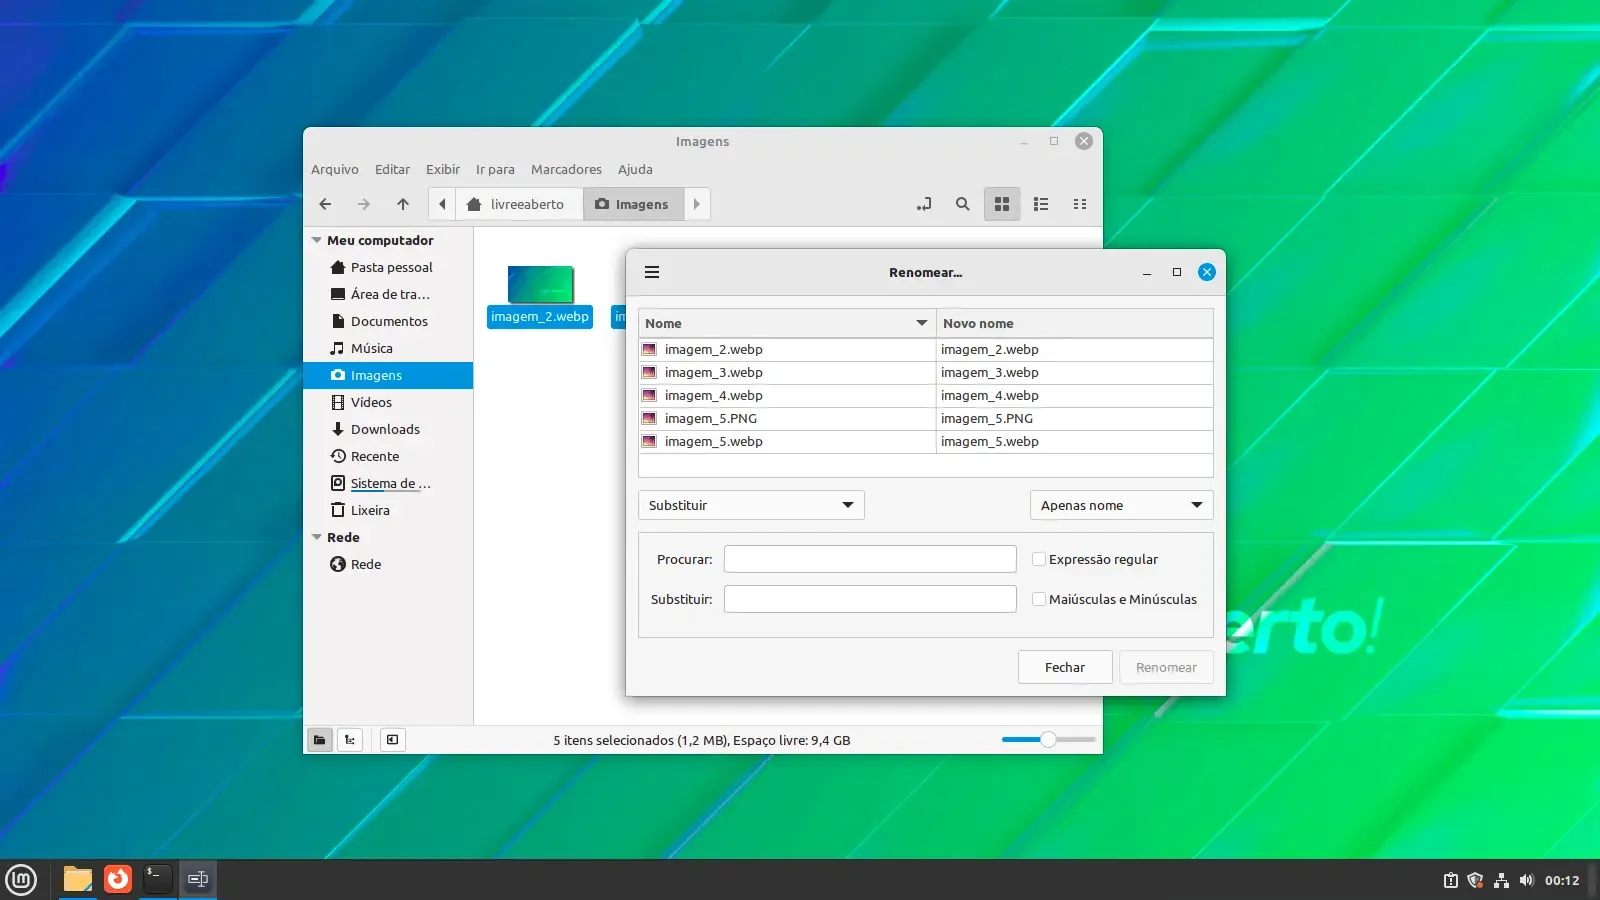Click the Substituir input field
This screenshot has width=1600, height=900.
coord(870,599)
